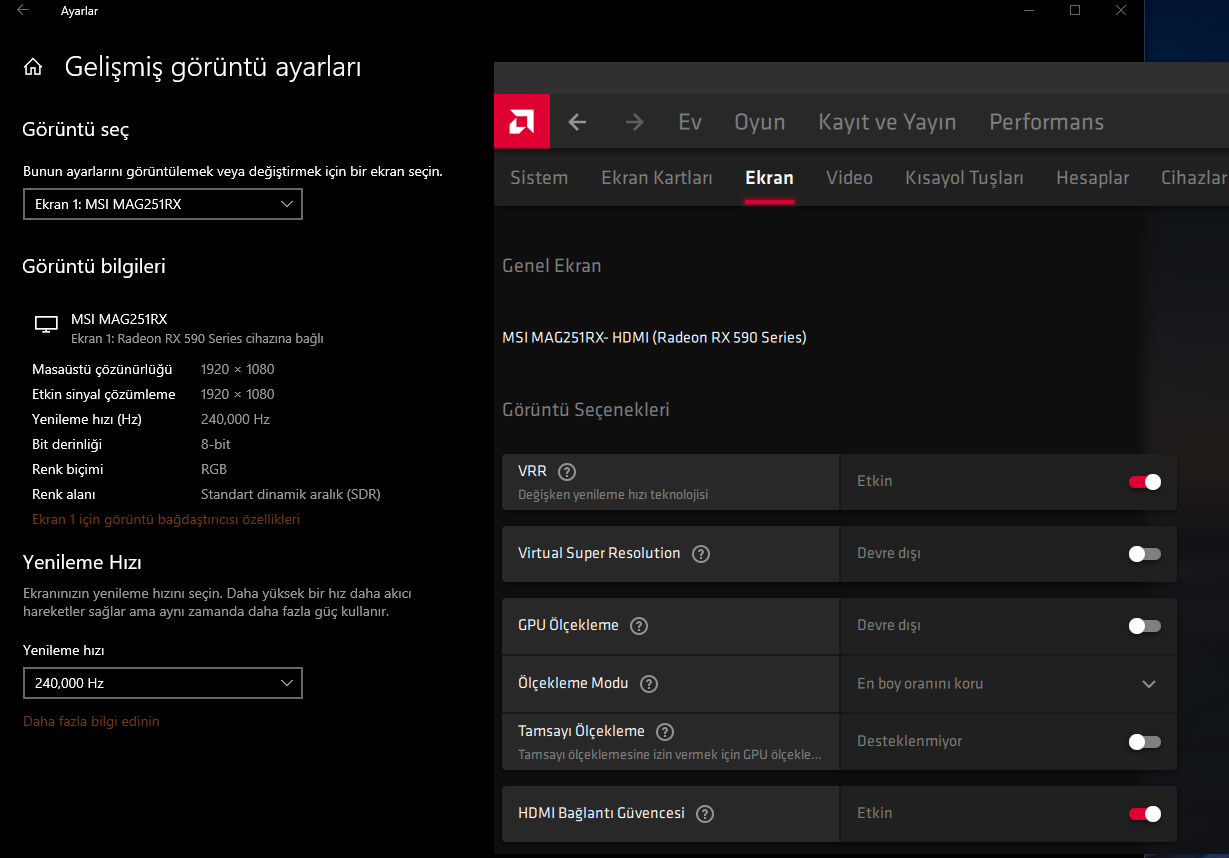Toggle off HDMI Bağlantı Güvencesi

pyautogui.click(x=1144, y=814)
